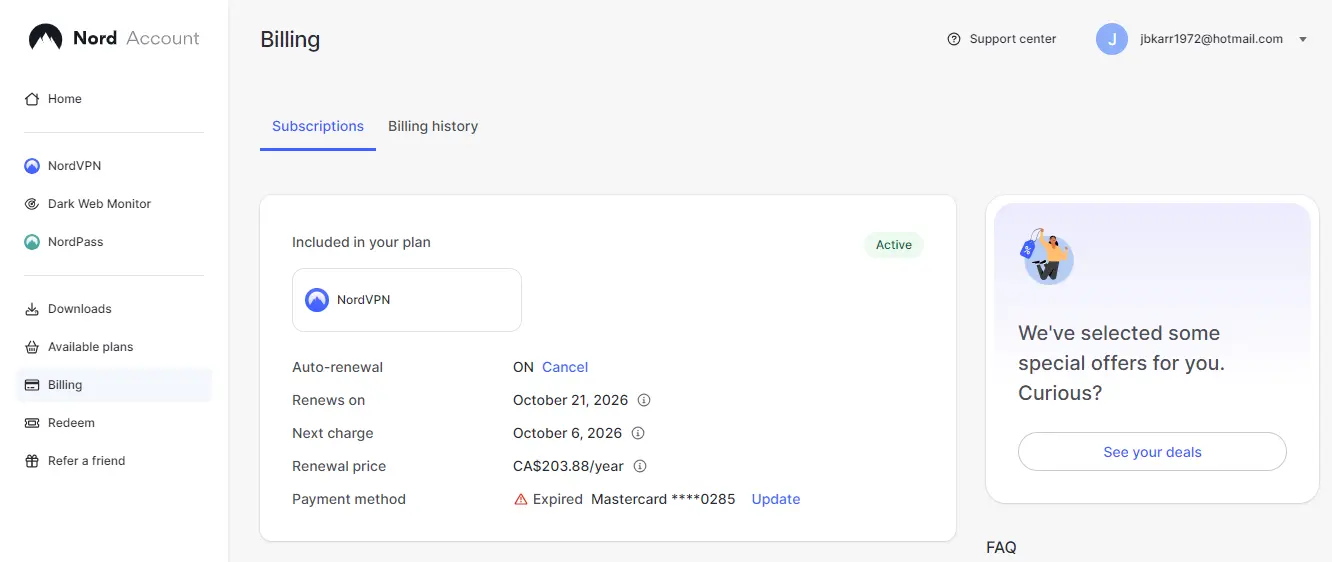
Task: Click the Active status badge
Action: click(x=894, y=245)
